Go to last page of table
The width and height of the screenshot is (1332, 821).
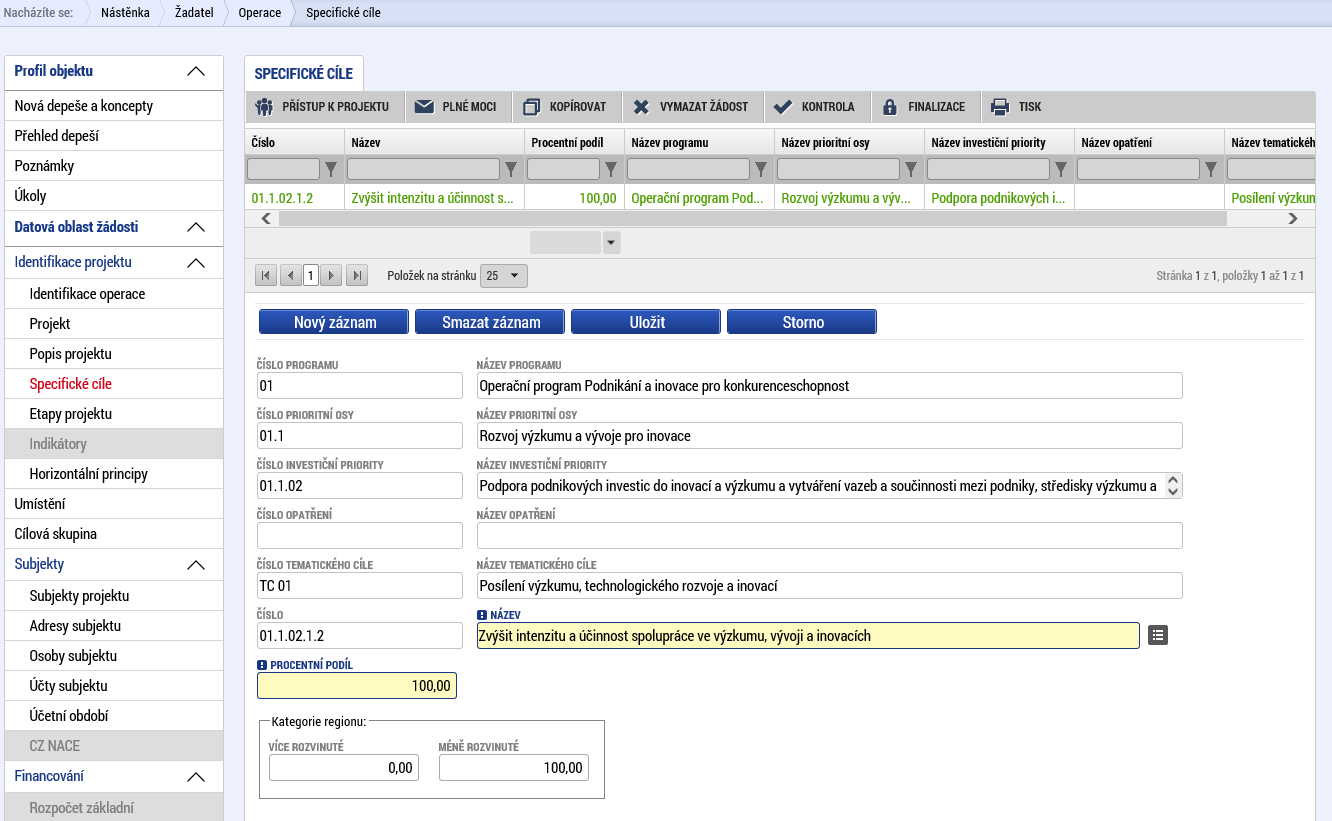point(357,275)
